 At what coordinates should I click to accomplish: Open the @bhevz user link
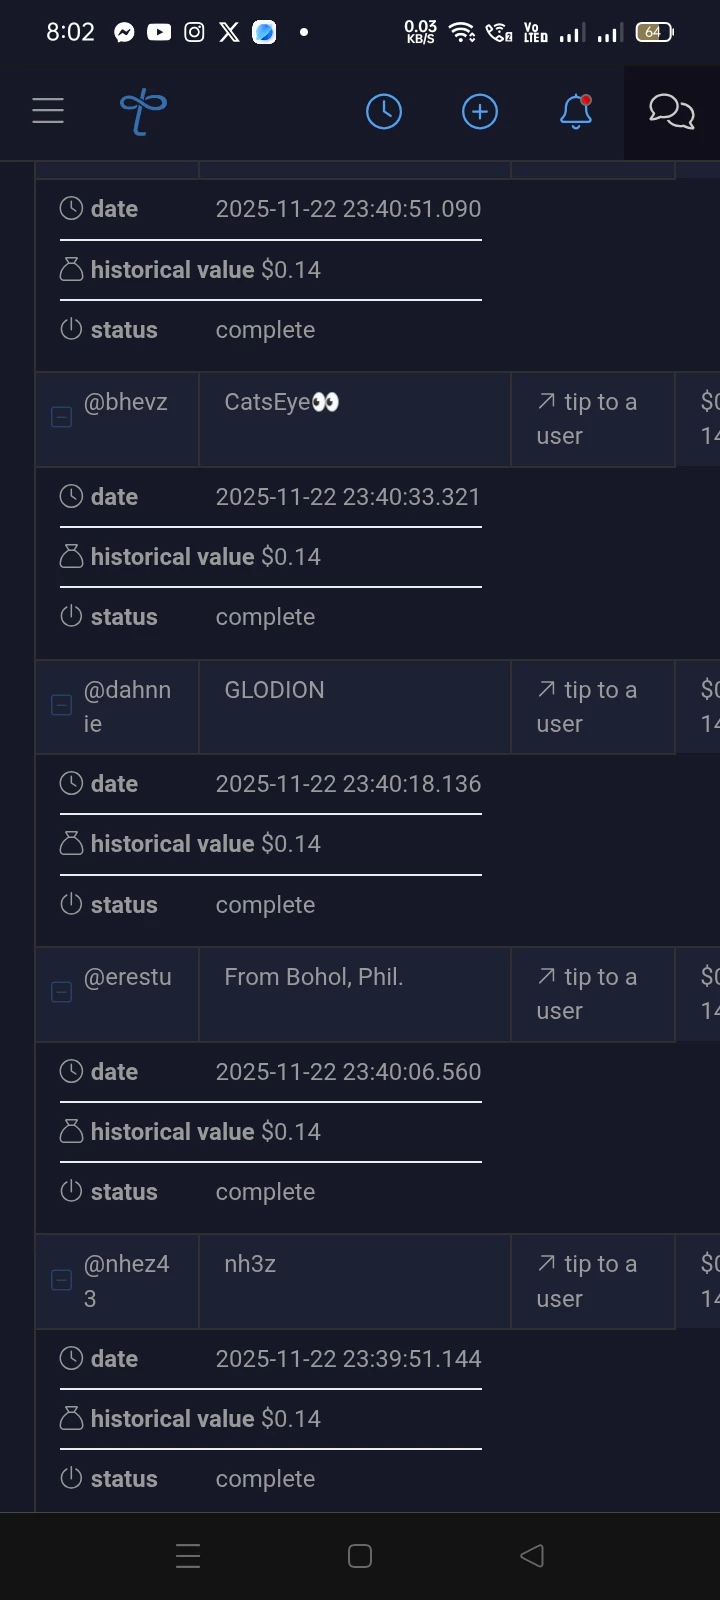(x=126, y=402)
